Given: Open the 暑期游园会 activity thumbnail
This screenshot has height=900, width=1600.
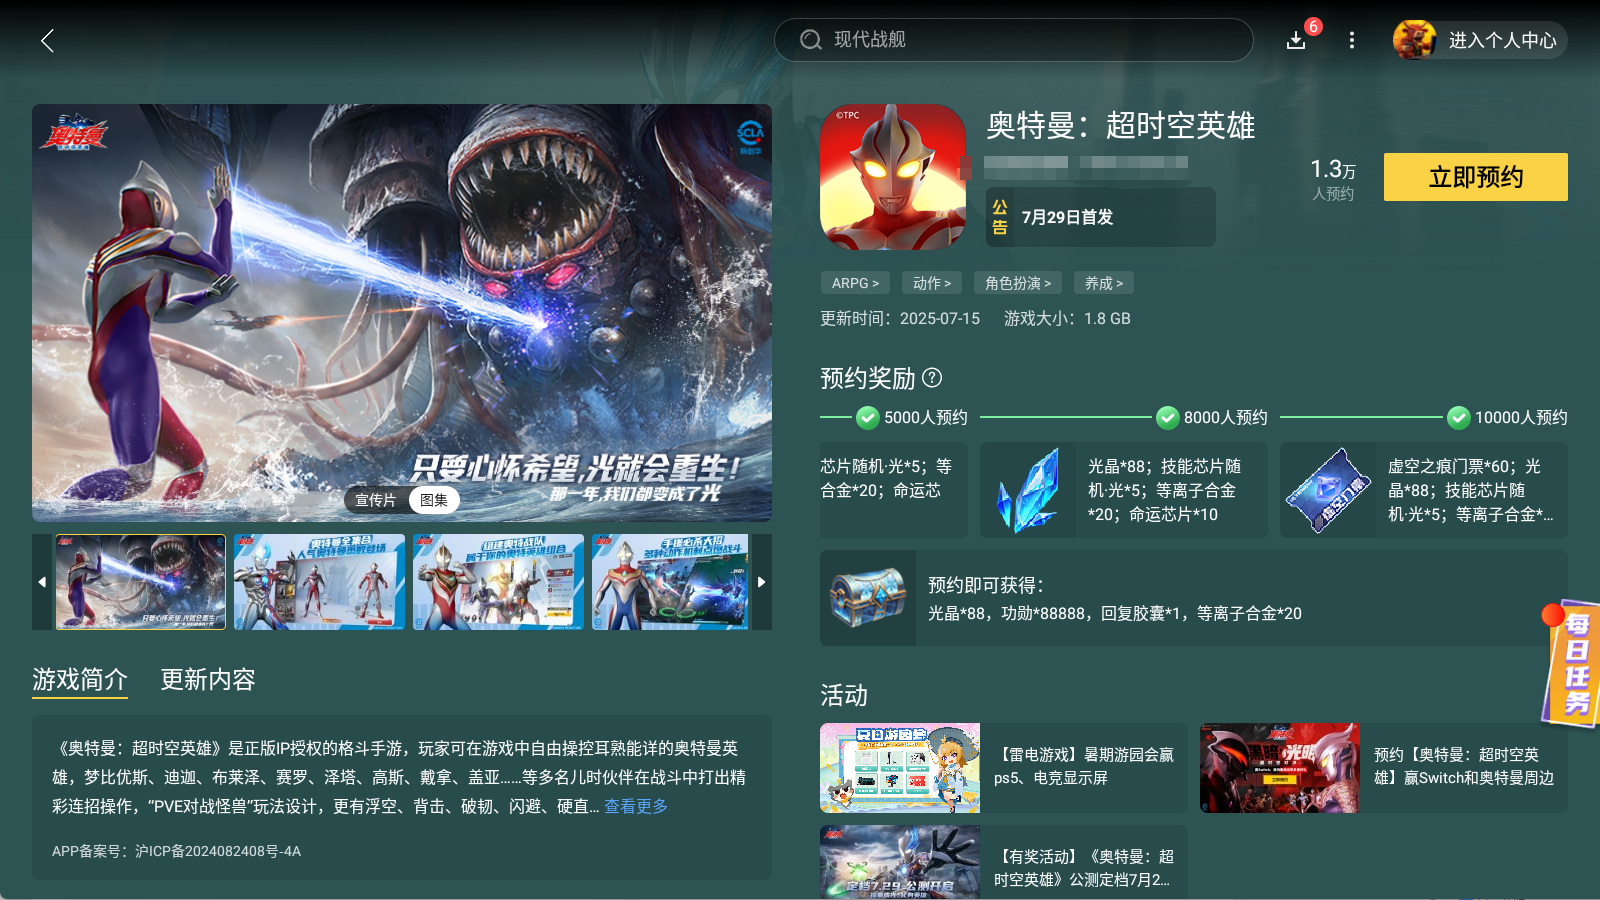Looking at the screenshot, I should click(900, 768).
